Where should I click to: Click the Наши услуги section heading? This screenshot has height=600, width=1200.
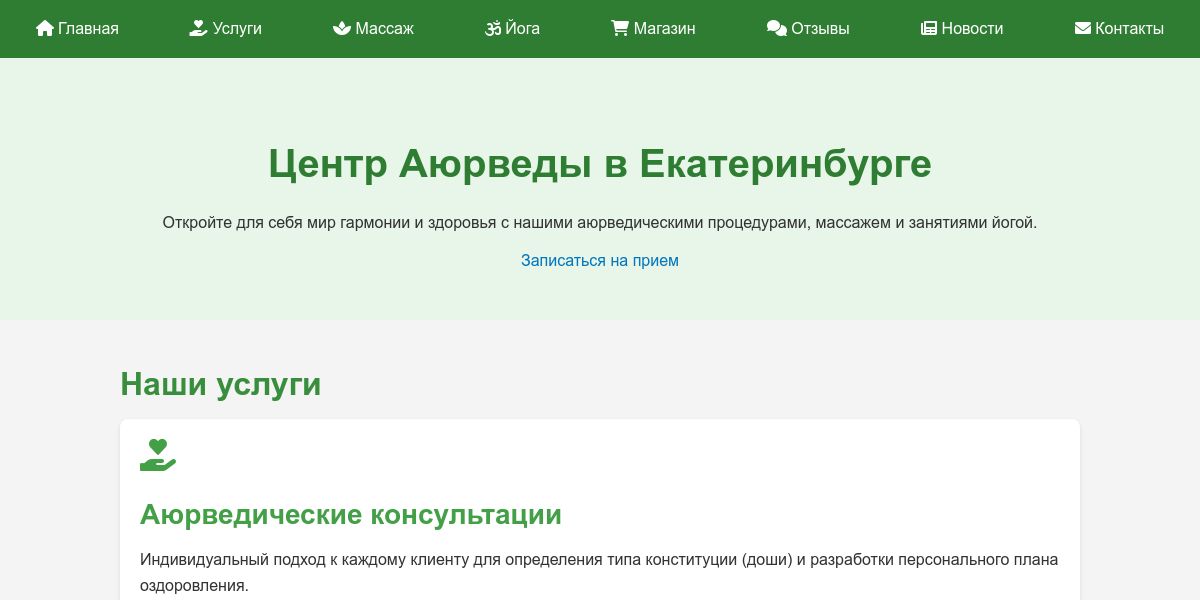point(221,383)
